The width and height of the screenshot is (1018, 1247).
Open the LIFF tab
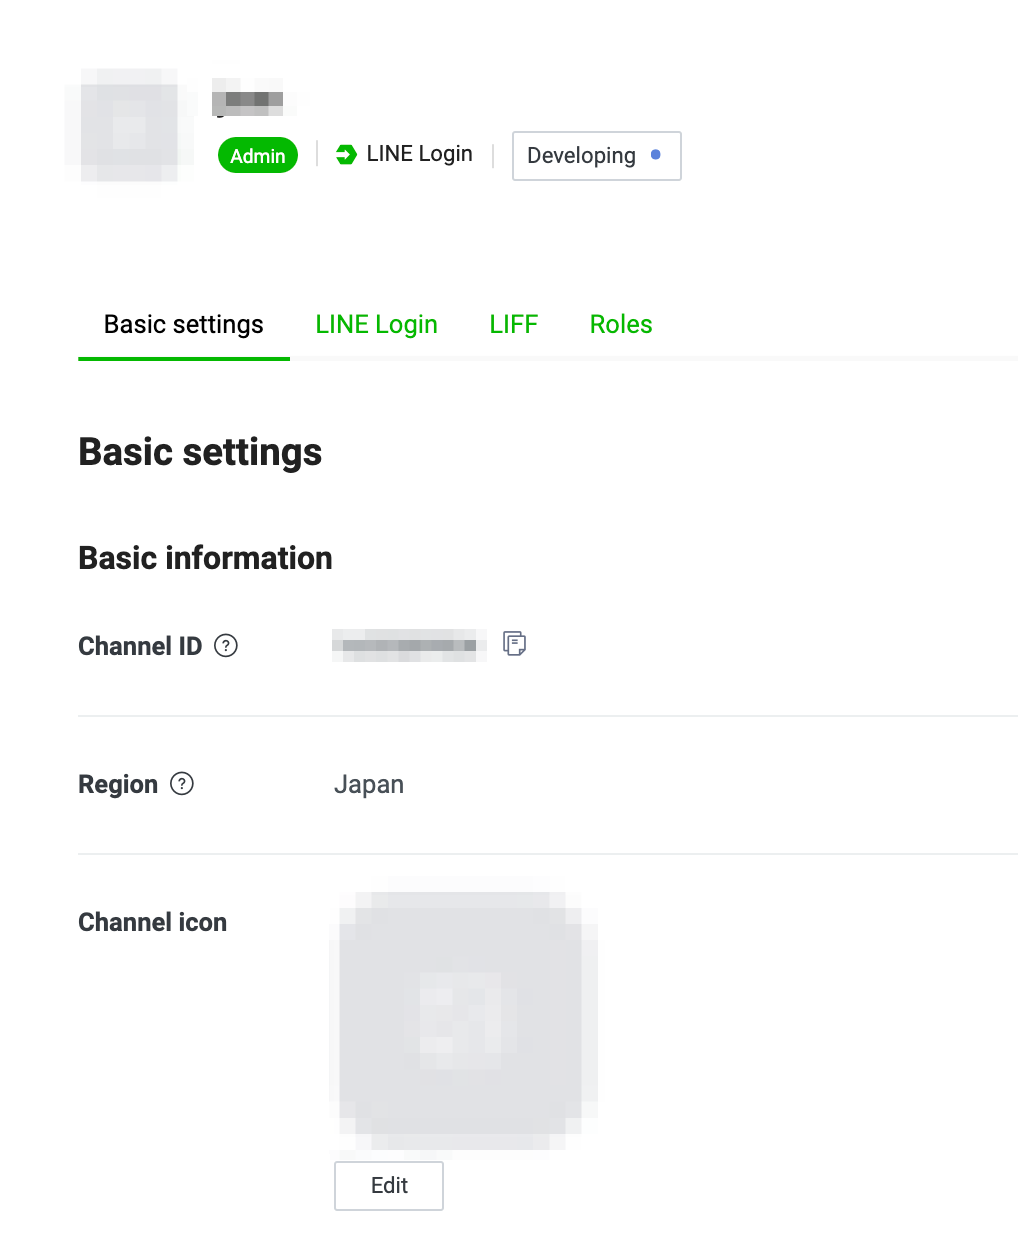click(514, 325)
